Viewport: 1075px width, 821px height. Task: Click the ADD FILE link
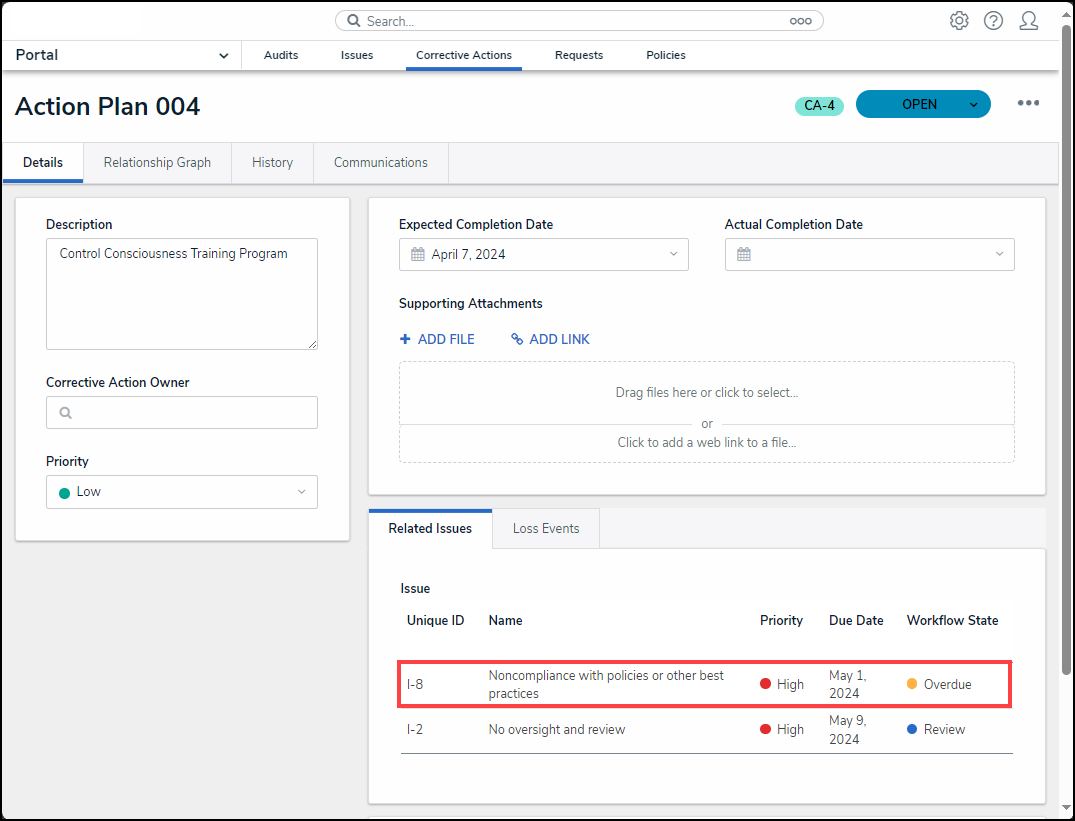pyautogui.click(x=437, y=340)
